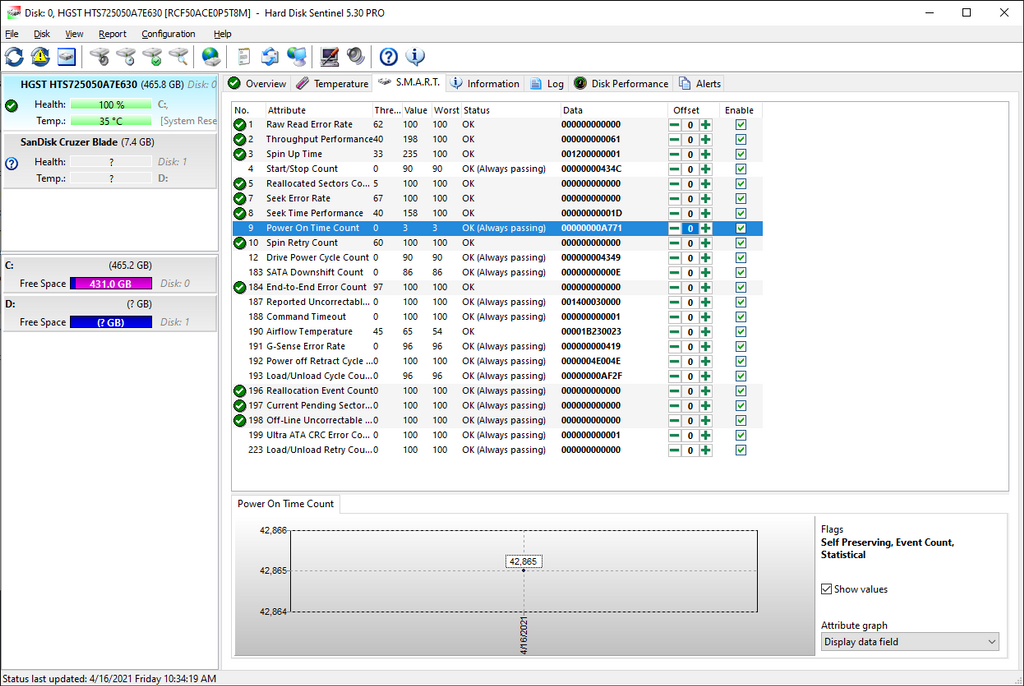This screenshot has height=686, width=1024.
Task: Click the disk icon with clock overlay
Action: pos(126,57)
